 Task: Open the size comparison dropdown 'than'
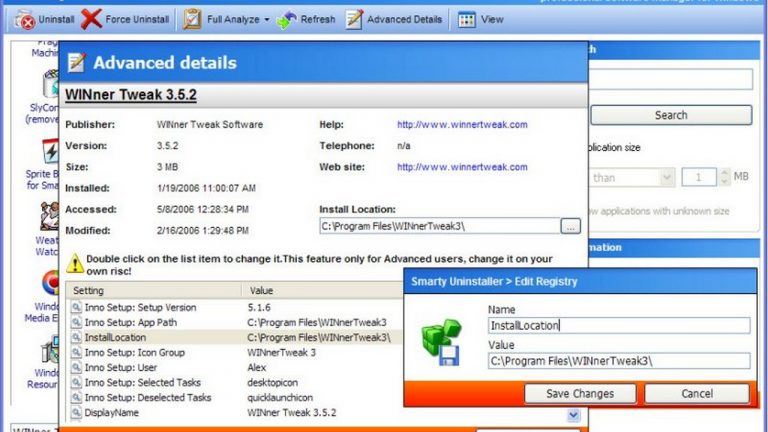click(632, 177)
